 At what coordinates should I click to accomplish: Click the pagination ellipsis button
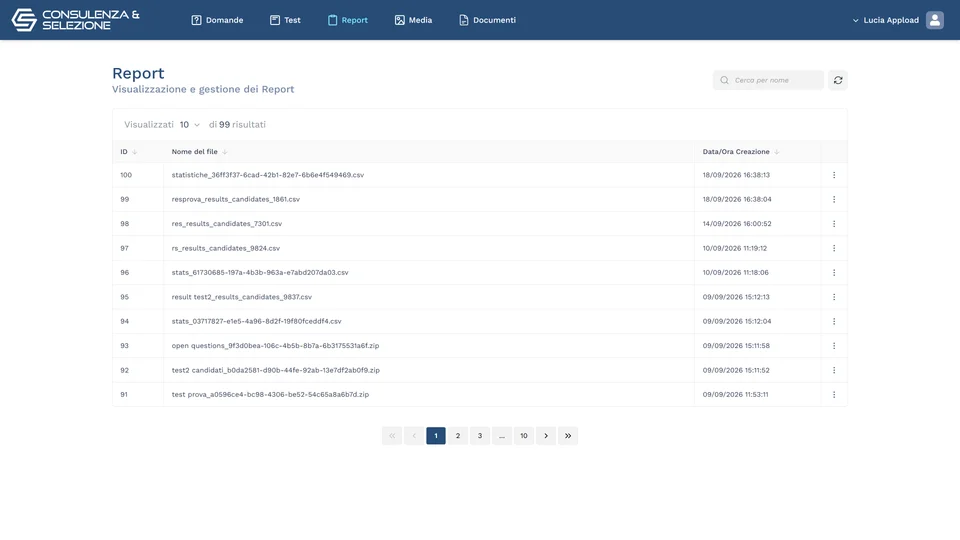pyautogui.click(x=502, y=436)
